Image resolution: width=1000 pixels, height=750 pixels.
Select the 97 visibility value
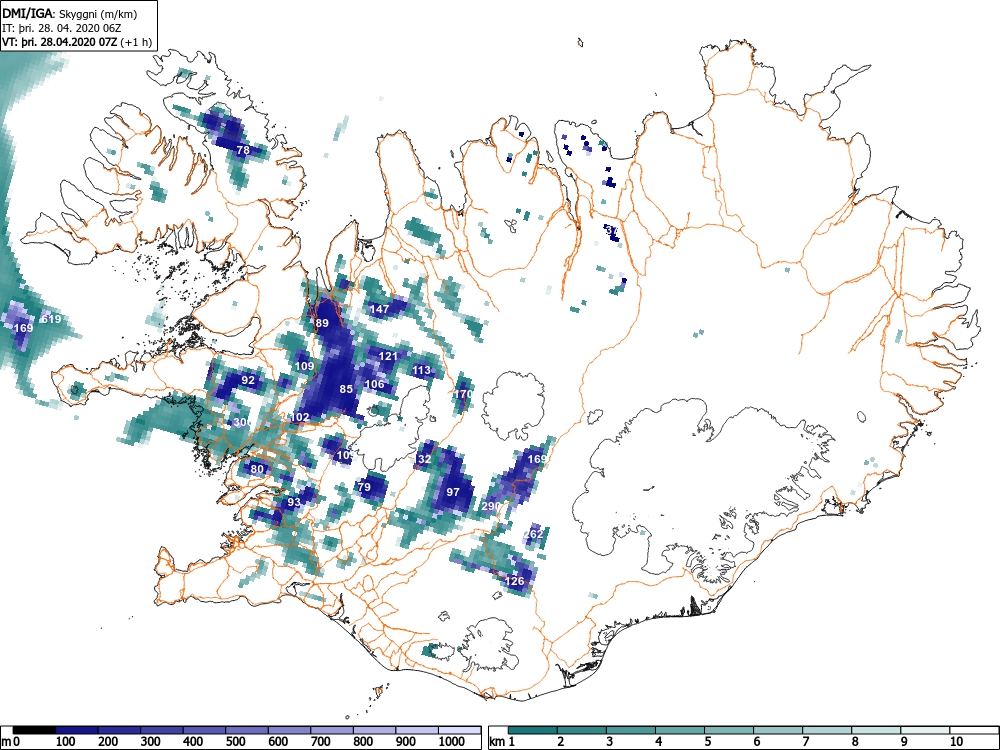[x=453, y=492]
